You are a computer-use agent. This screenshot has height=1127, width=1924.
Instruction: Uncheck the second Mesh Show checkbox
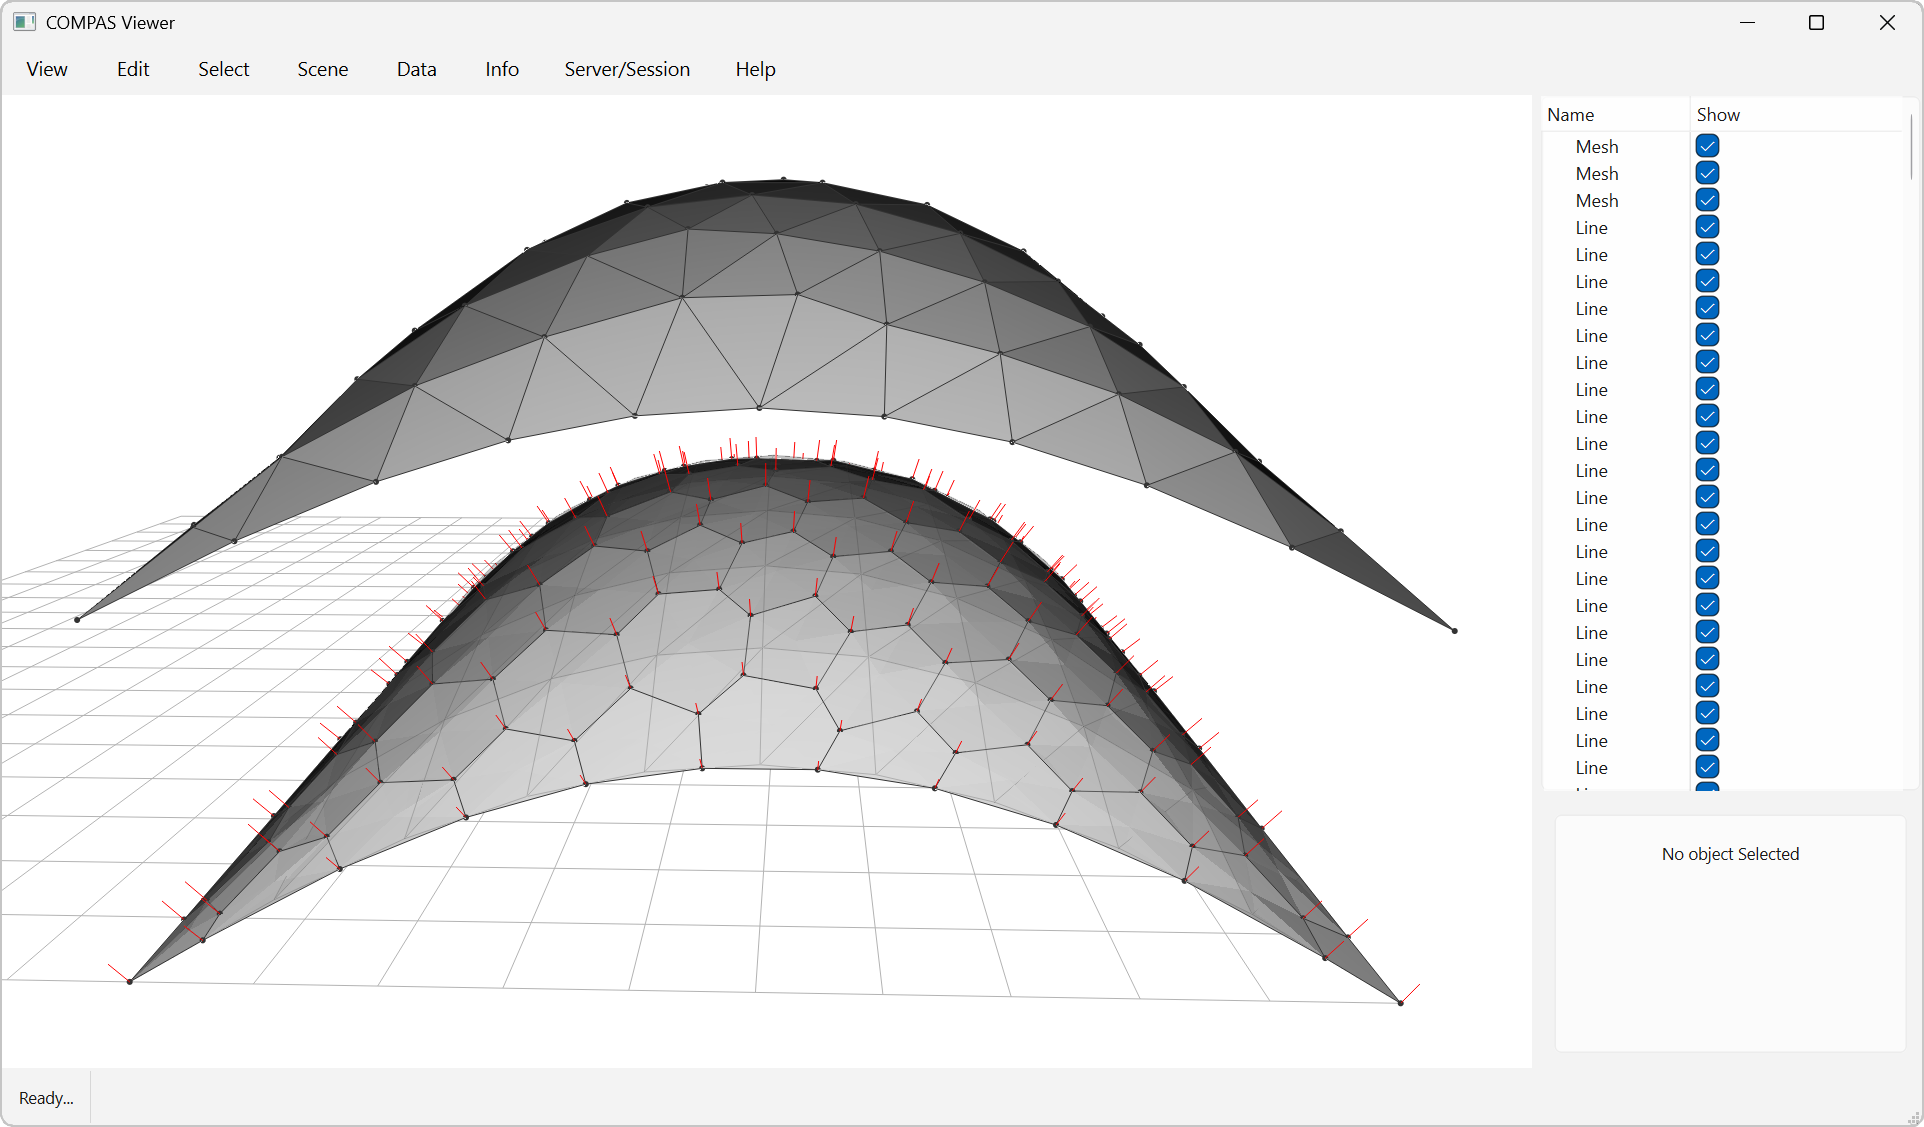1707,173
